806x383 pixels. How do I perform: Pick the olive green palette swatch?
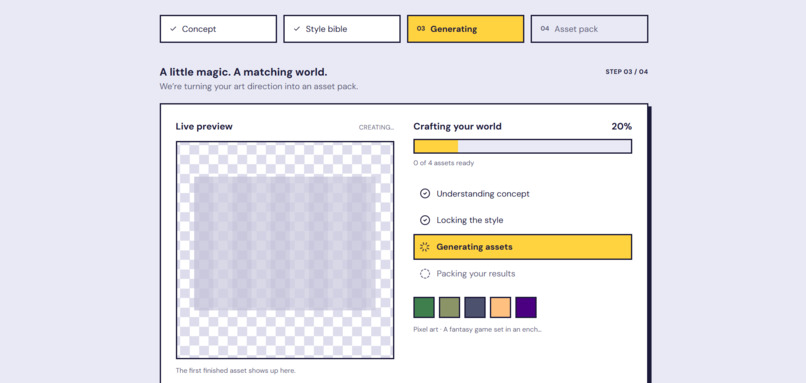point(449,307)
